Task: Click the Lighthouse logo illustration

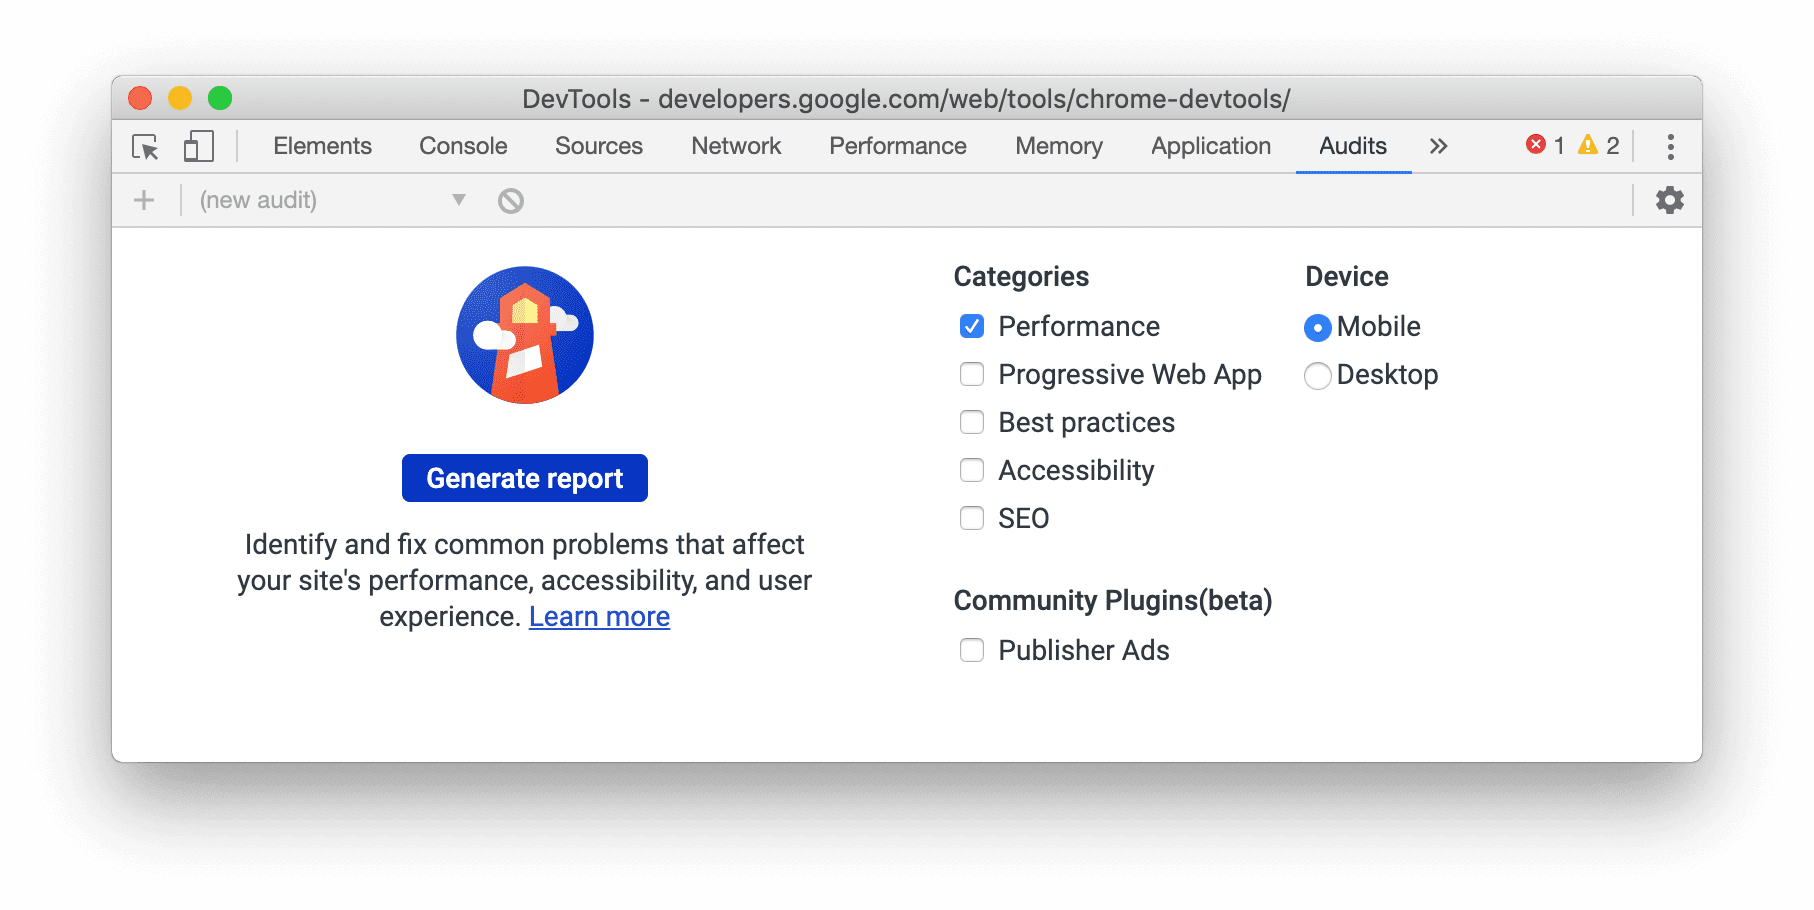Action: tap(524, 335)
